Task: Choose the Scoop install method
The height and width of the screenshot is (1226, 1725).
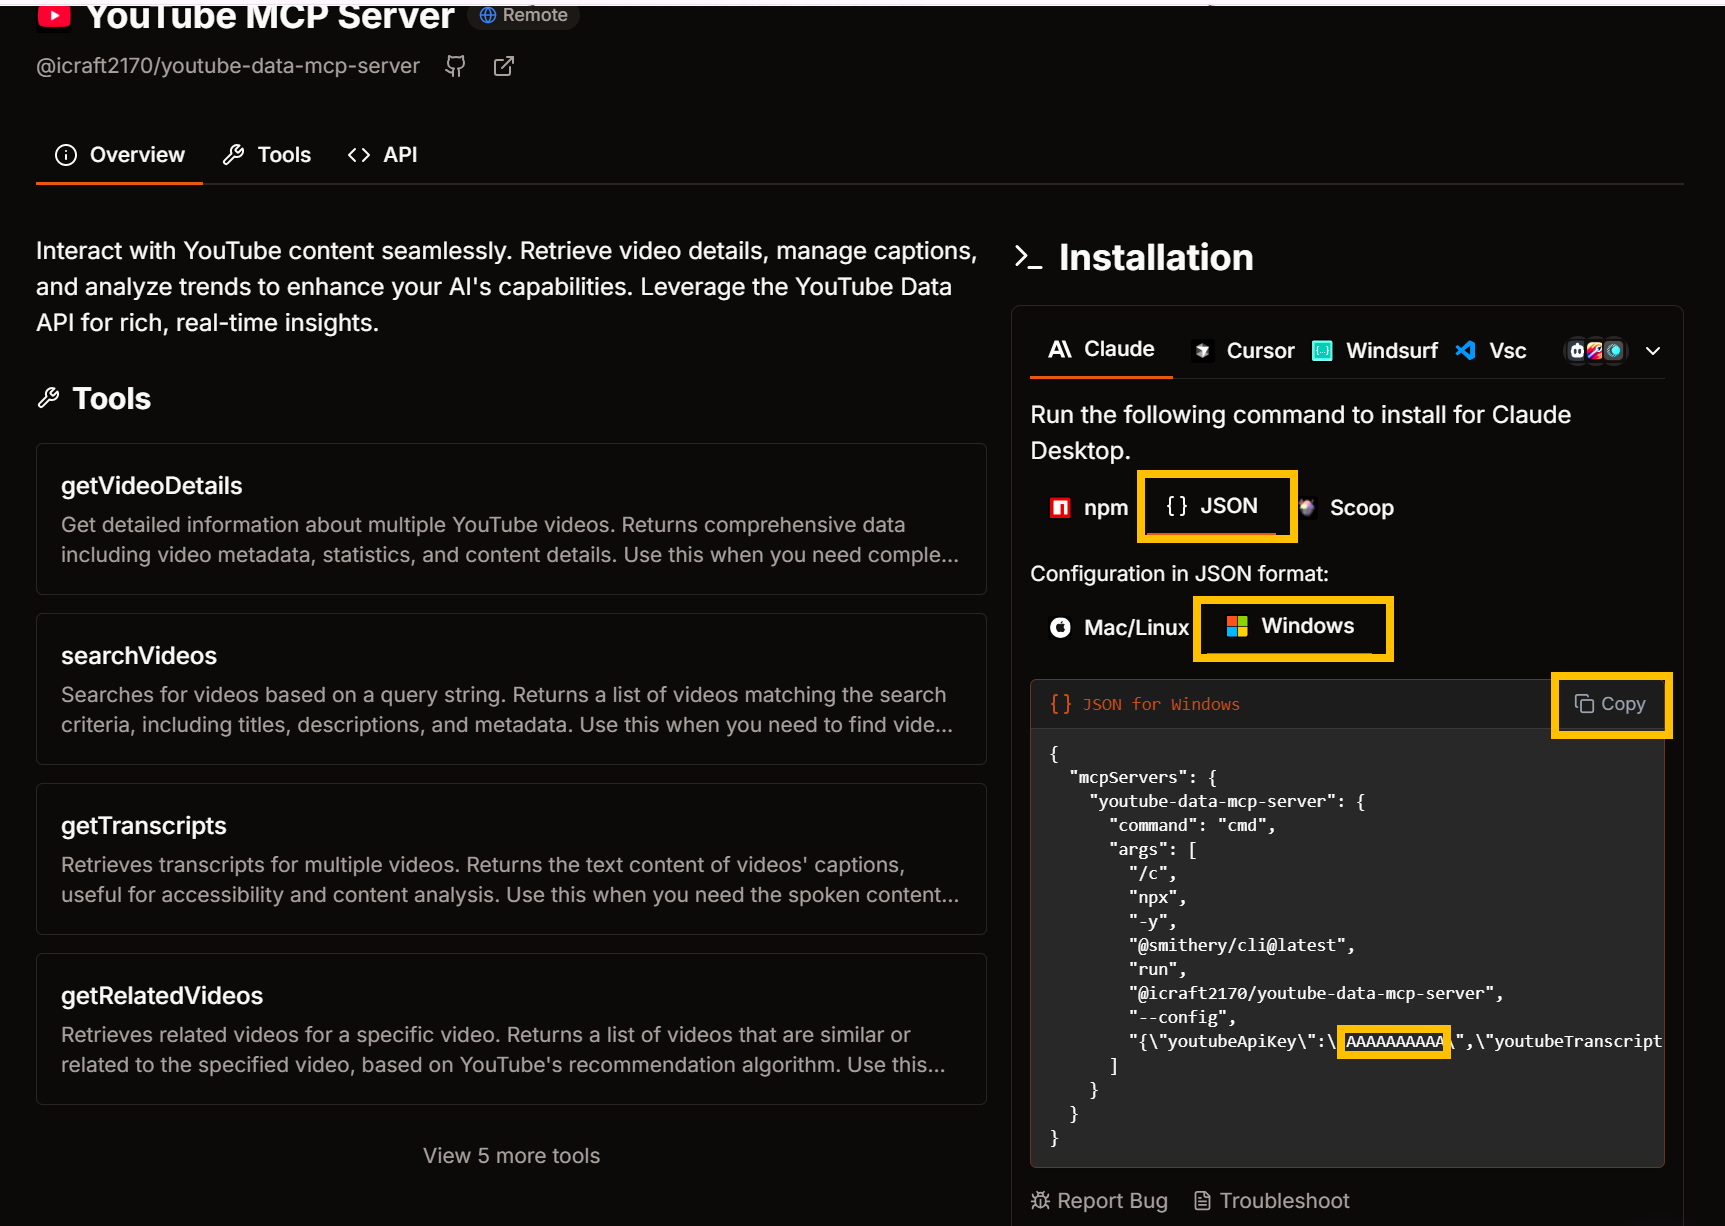Action: [1346, 508]
